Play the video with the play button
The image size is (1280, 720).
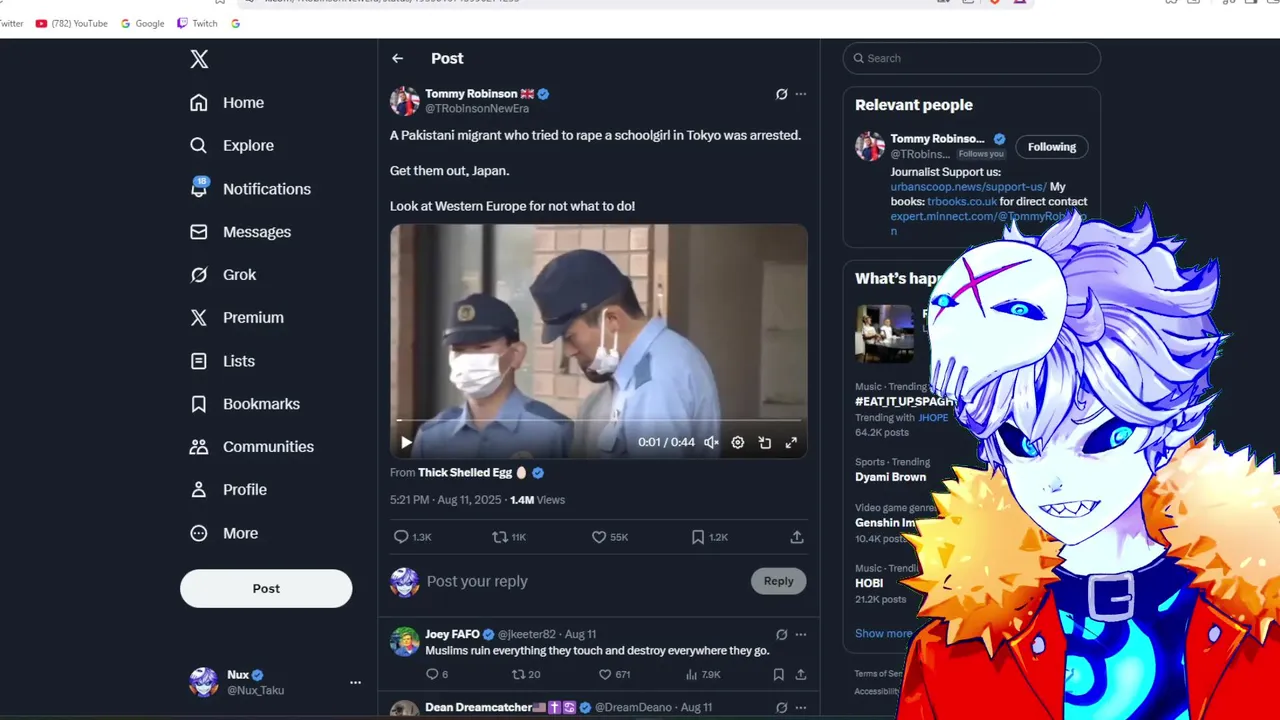click(406, 442)
